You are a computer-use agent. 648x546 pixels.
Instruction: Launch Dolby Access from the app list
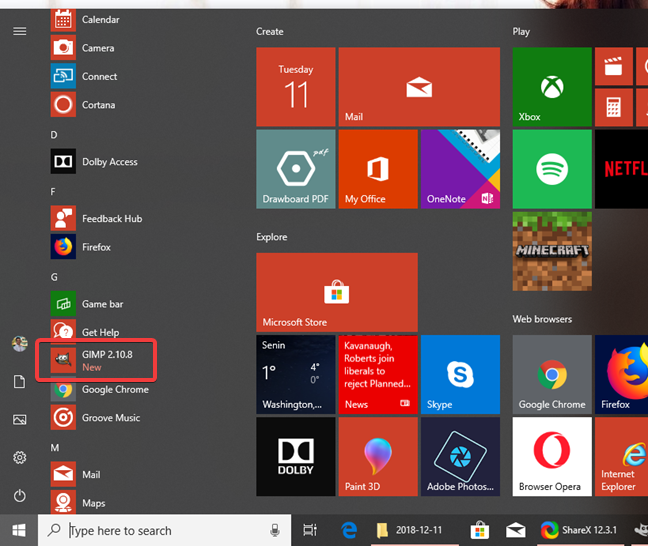94,162
